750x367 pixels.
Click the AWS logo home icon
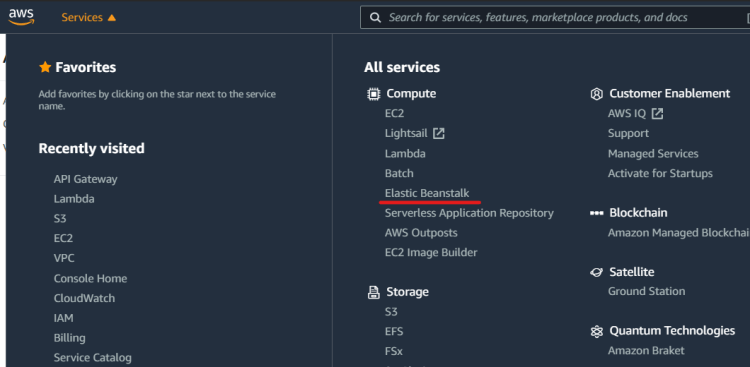pyautogui.click(x=21, y=17)
